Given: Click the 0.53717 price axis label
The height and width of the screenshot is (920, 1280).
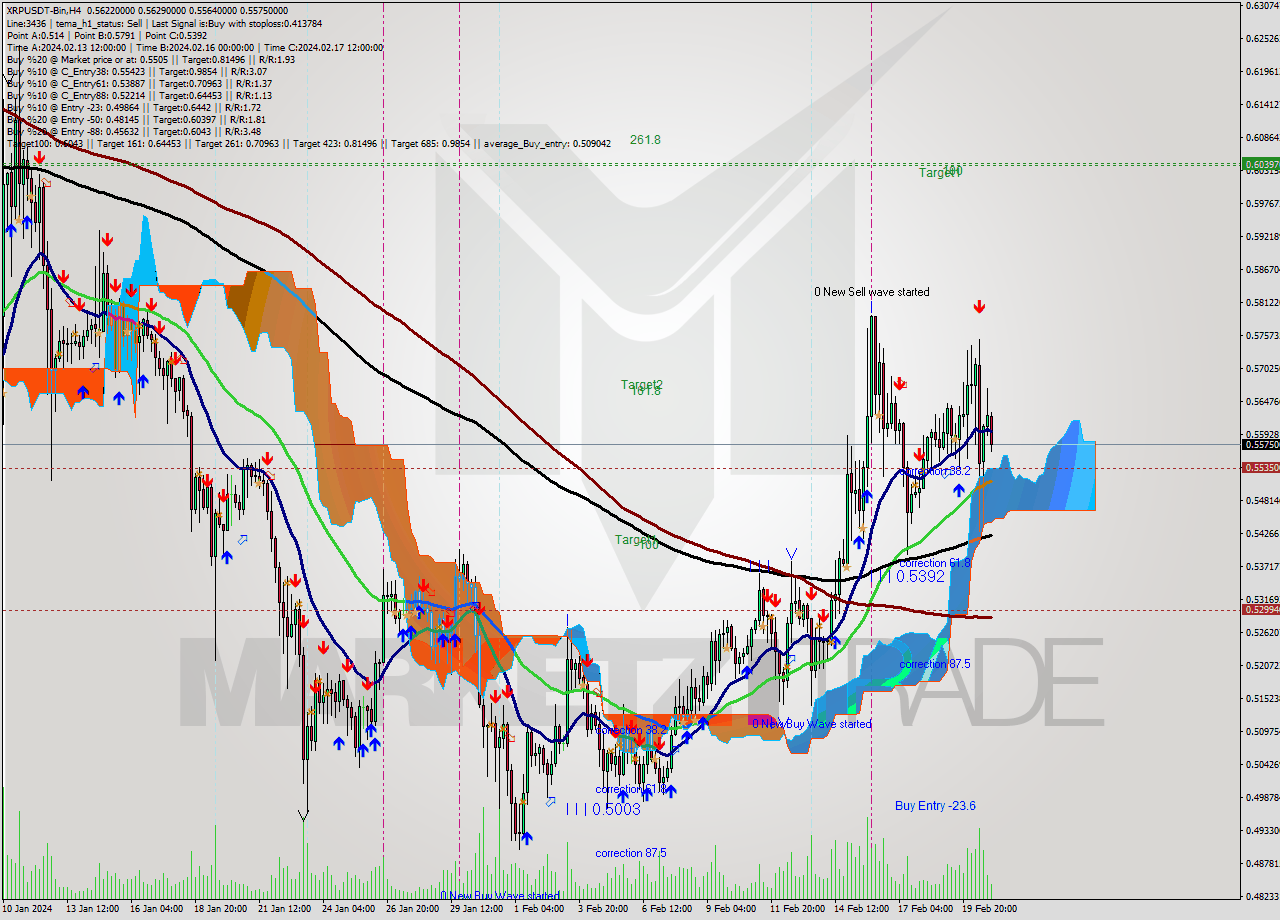Looking at the screenshot, I should point(1261,567).
